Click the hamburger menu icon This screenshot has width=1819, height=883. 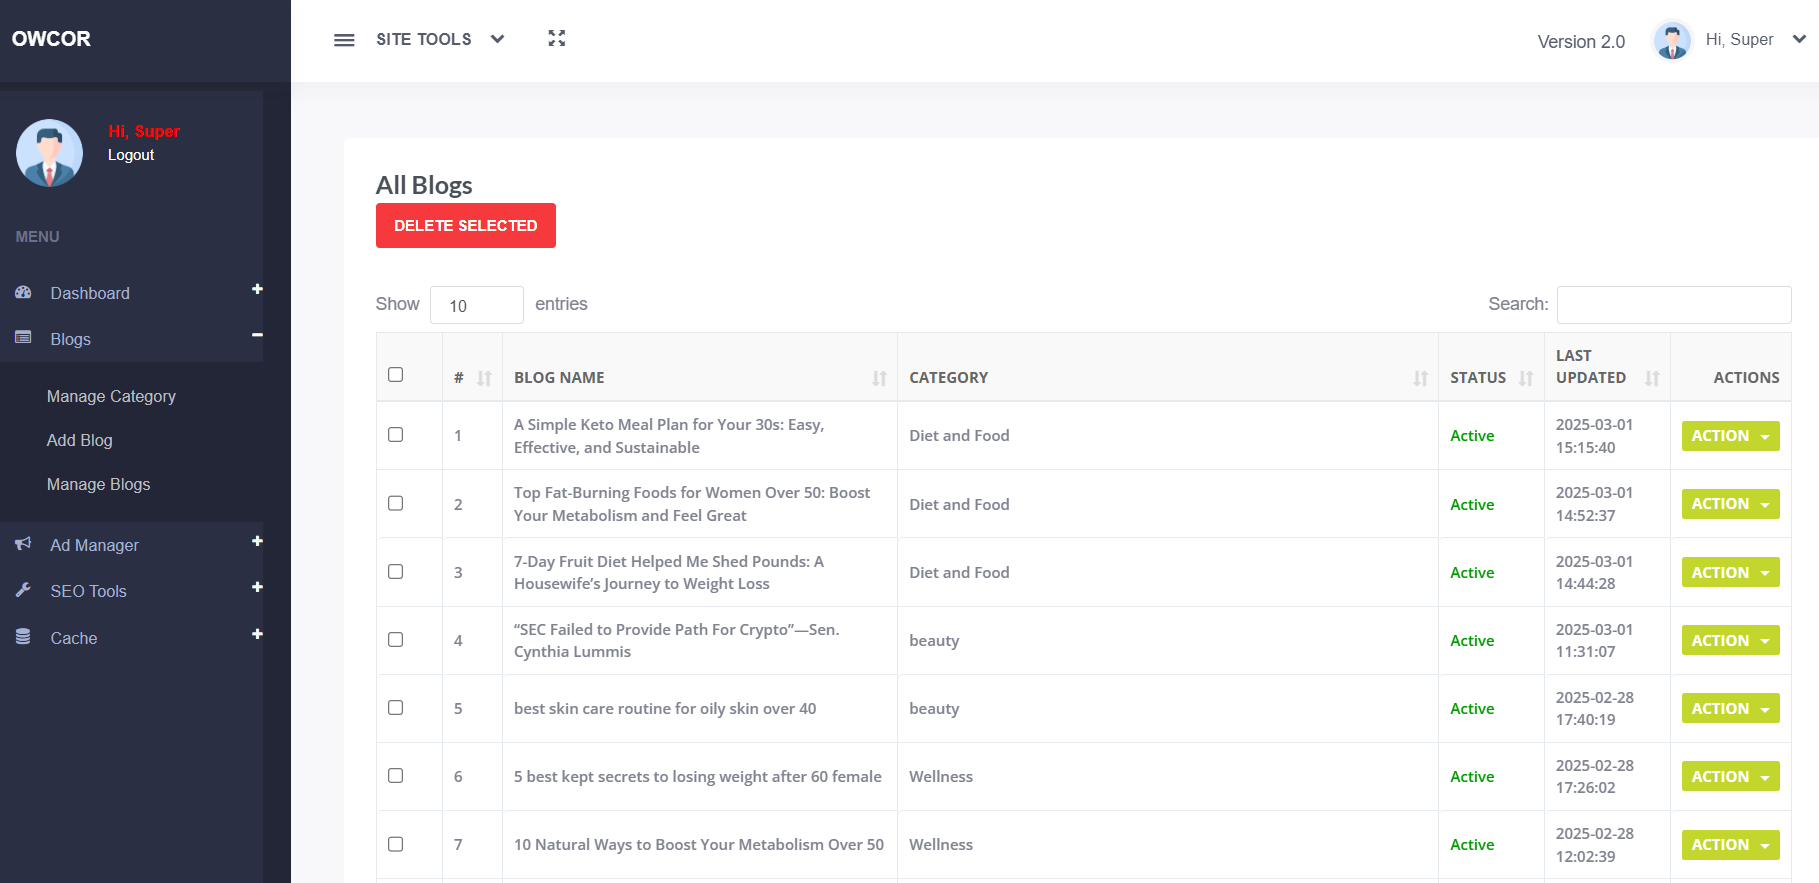[x=344, y=40]
